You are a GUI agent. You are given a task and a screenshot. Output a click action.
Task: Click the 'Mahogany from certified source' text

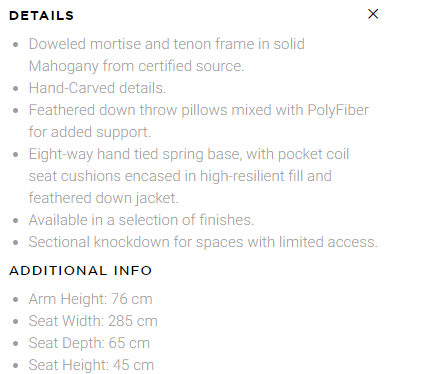pyautogui.click(x=136, y=66)
